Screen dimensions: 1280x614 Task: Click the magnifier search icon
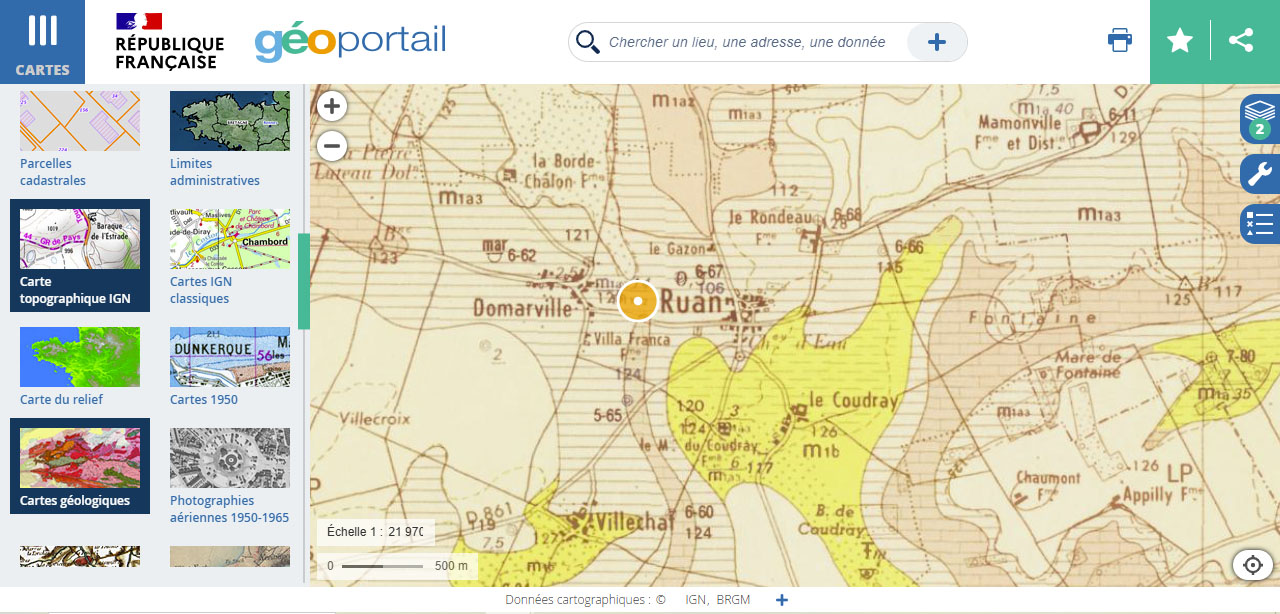click(588, 42)
